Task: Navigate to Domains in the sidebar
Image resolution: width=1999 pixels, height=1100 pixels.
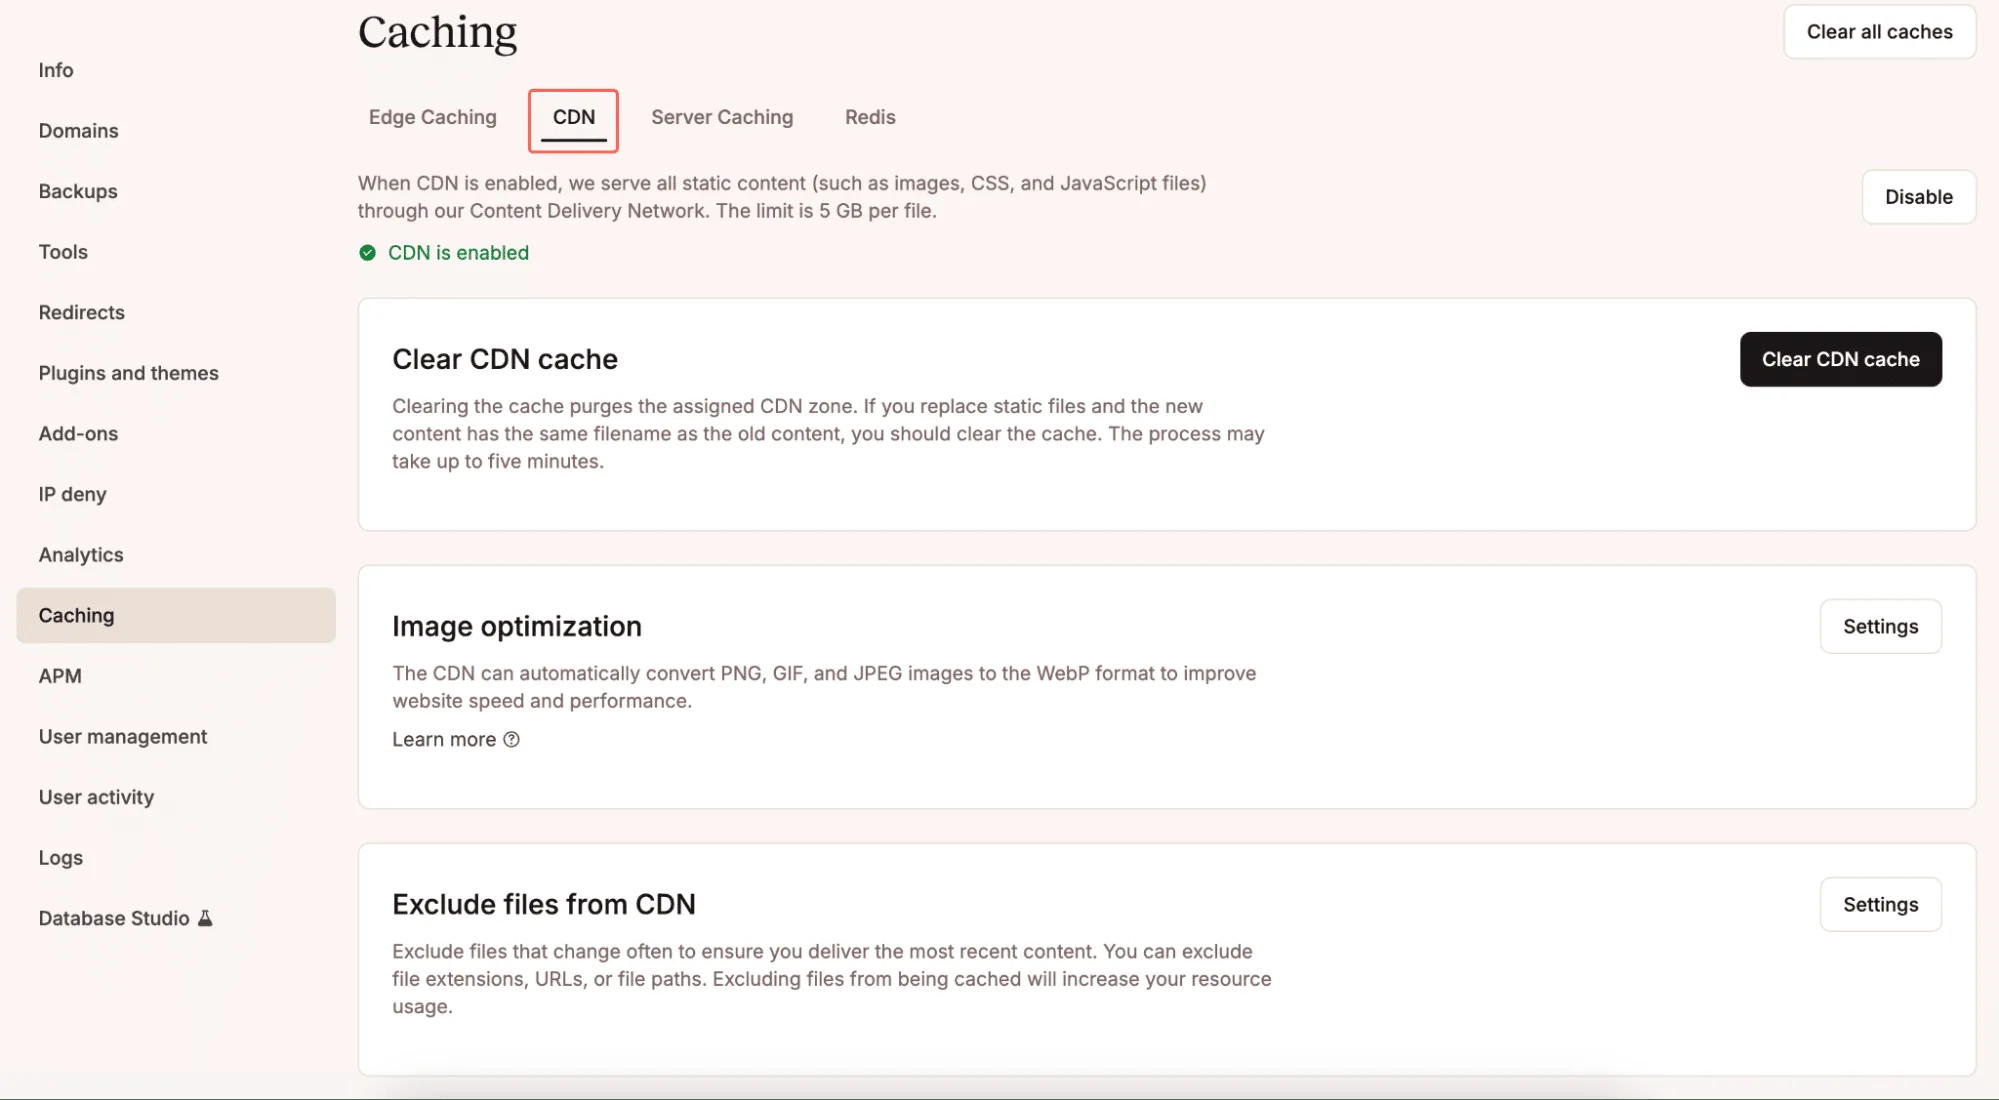Action: 78,130
